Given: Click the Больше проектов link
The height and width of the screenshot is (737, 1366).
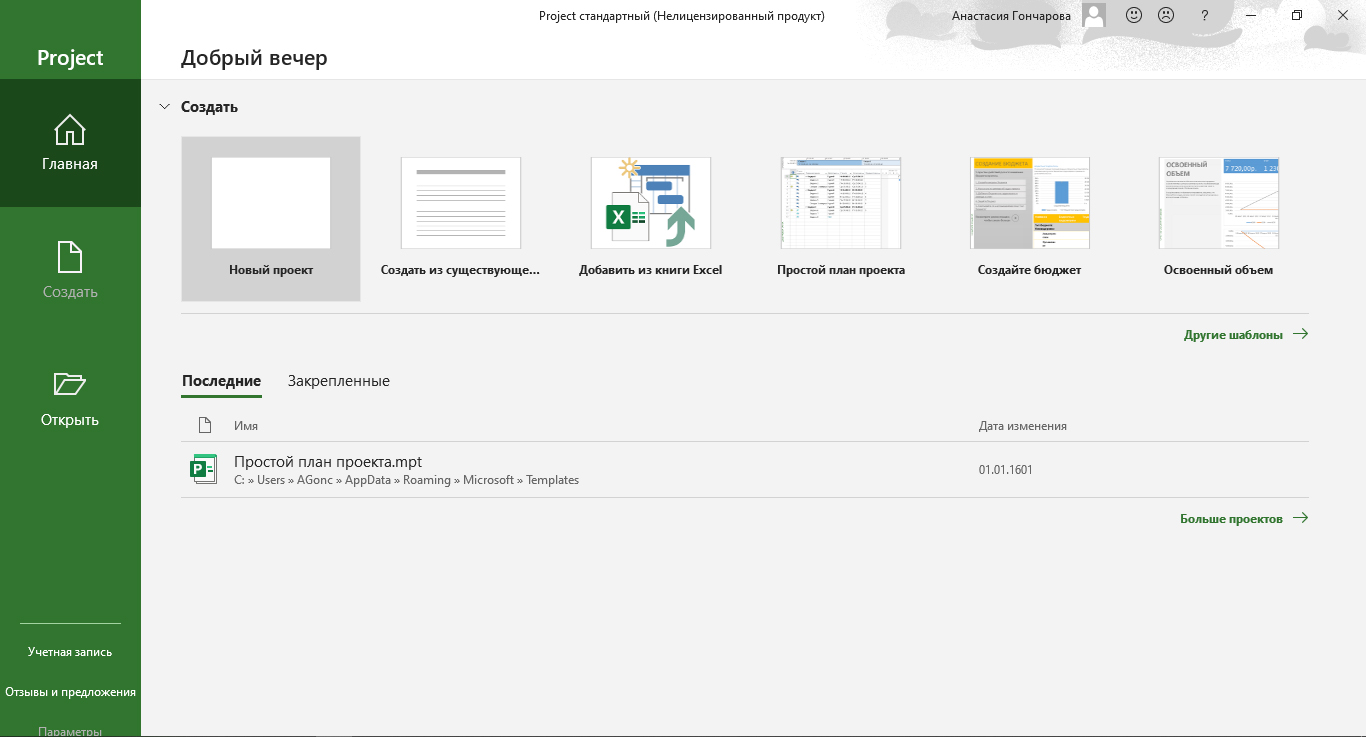Looking at the screenshot, I should pyautogui.click(x=1244, y=519).
